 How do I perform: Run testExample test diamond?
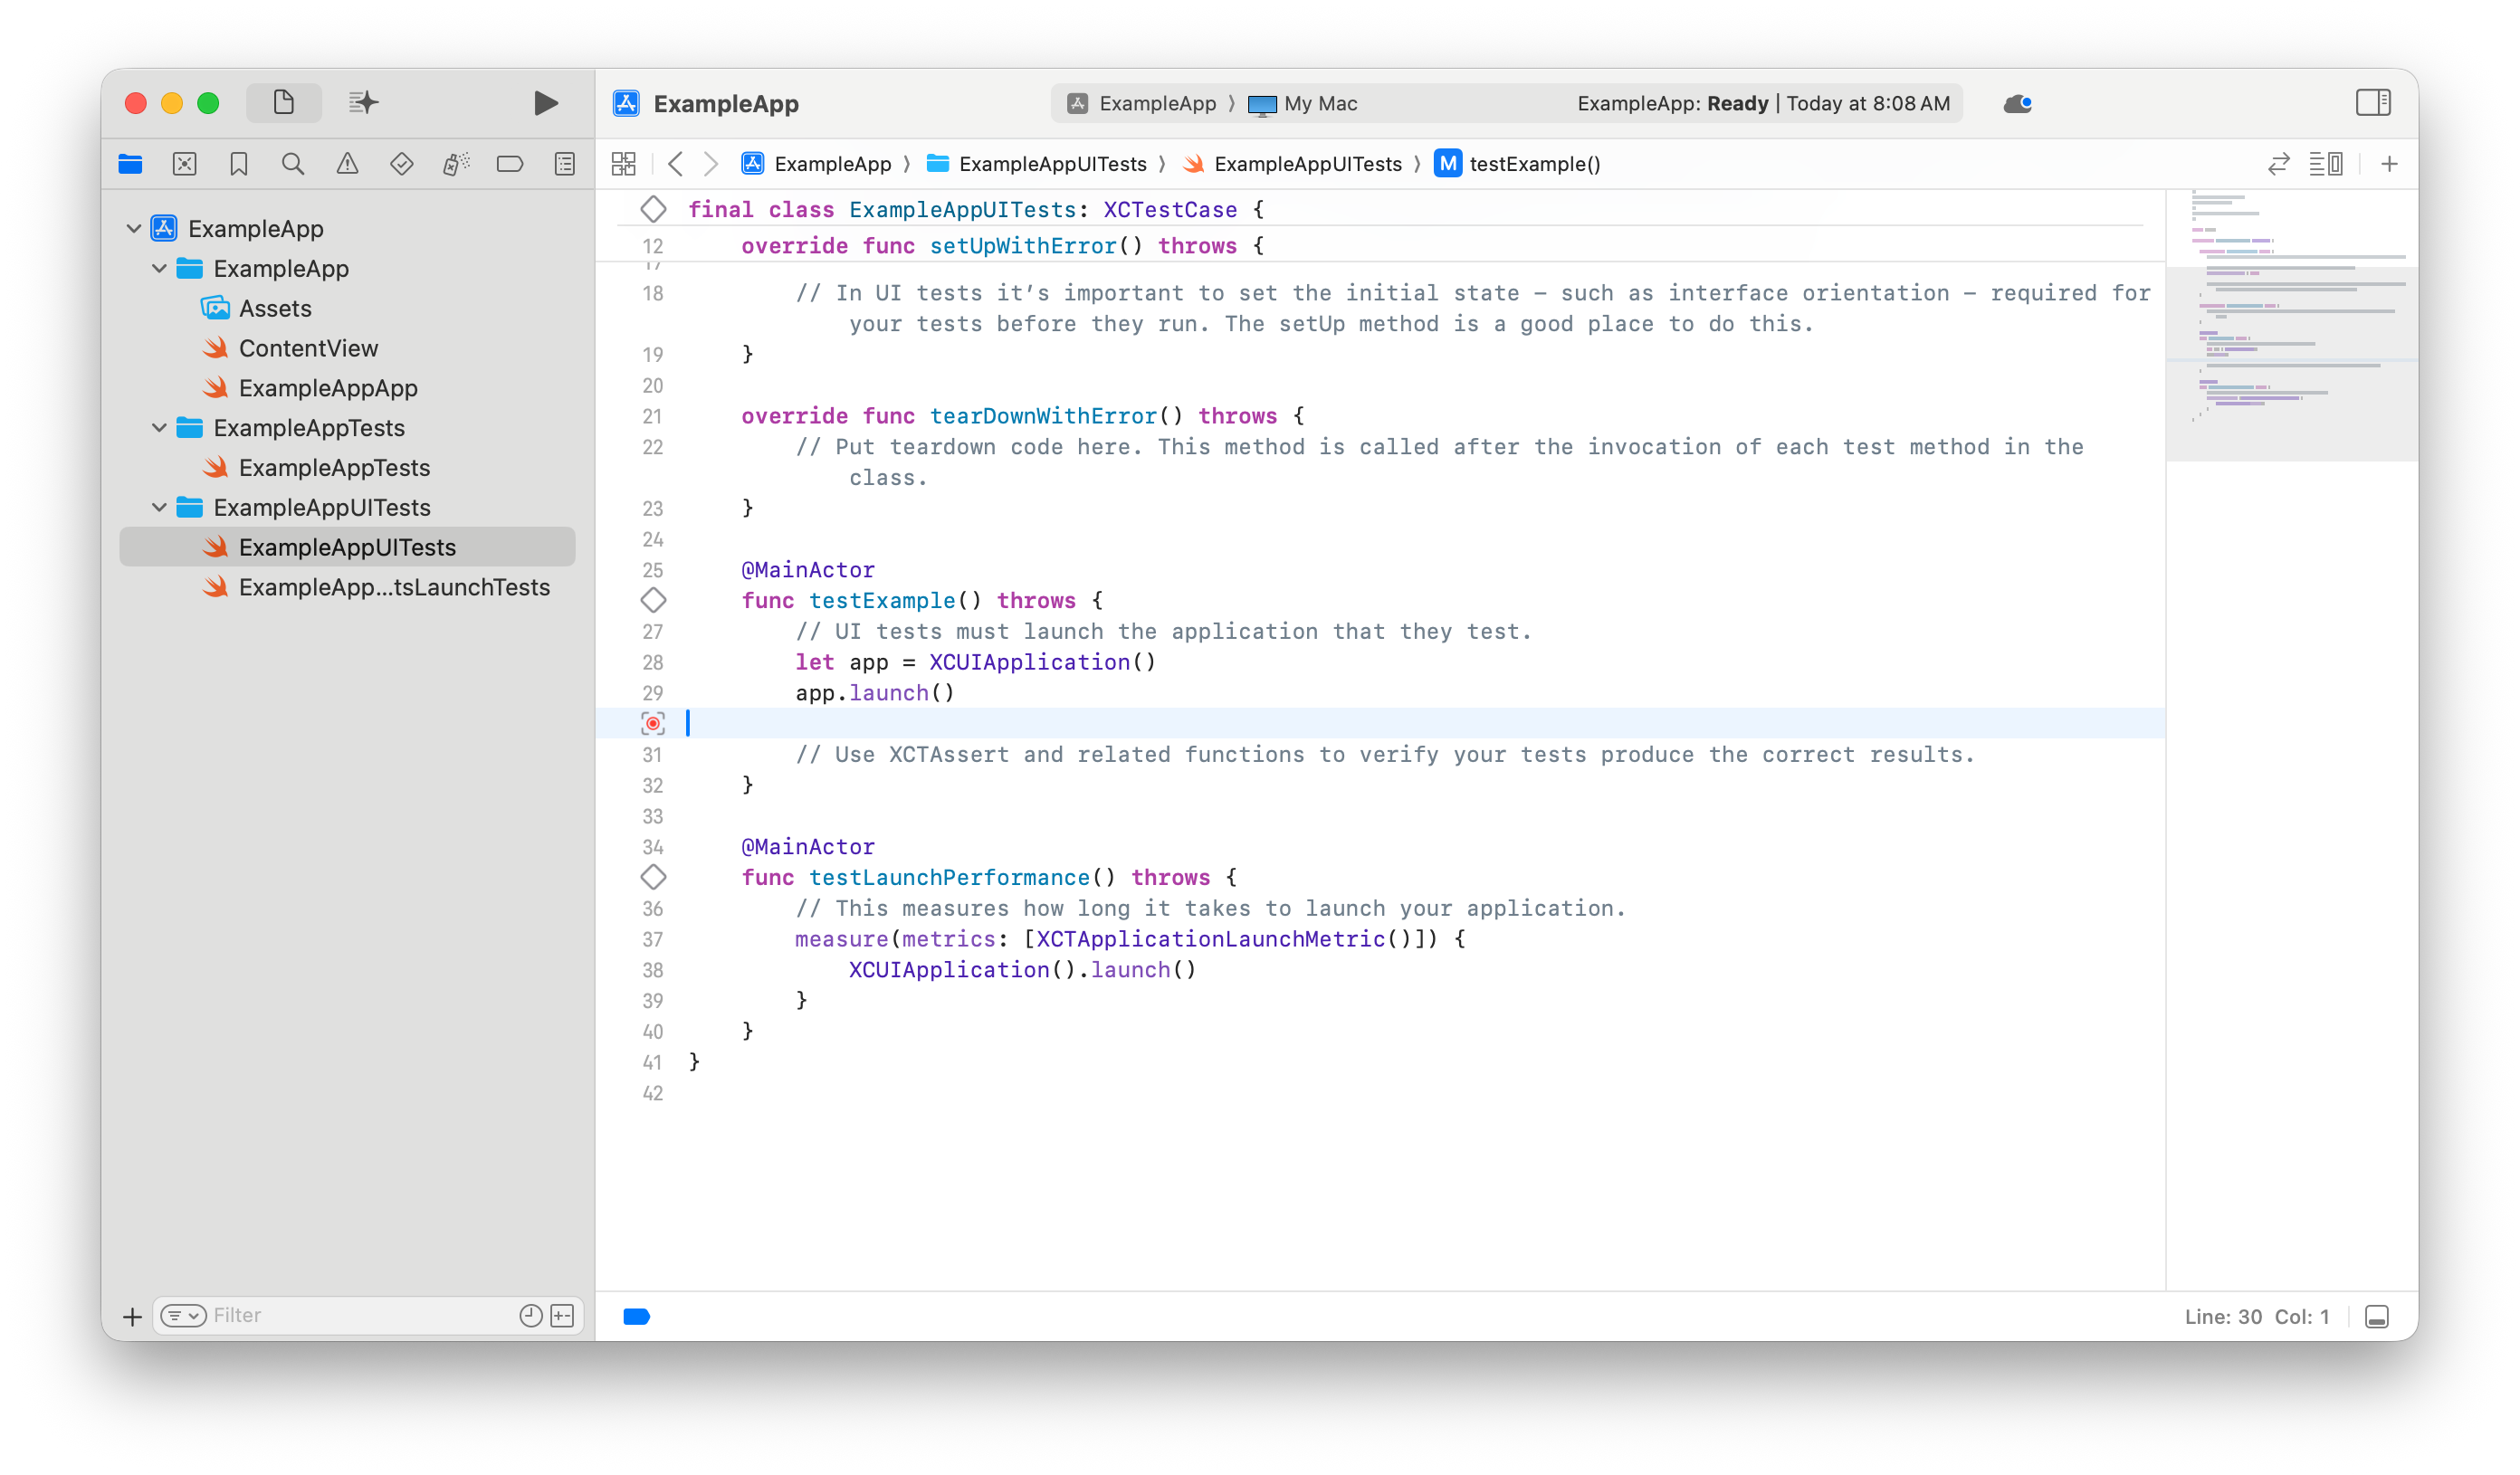click(x=653, y=600)
